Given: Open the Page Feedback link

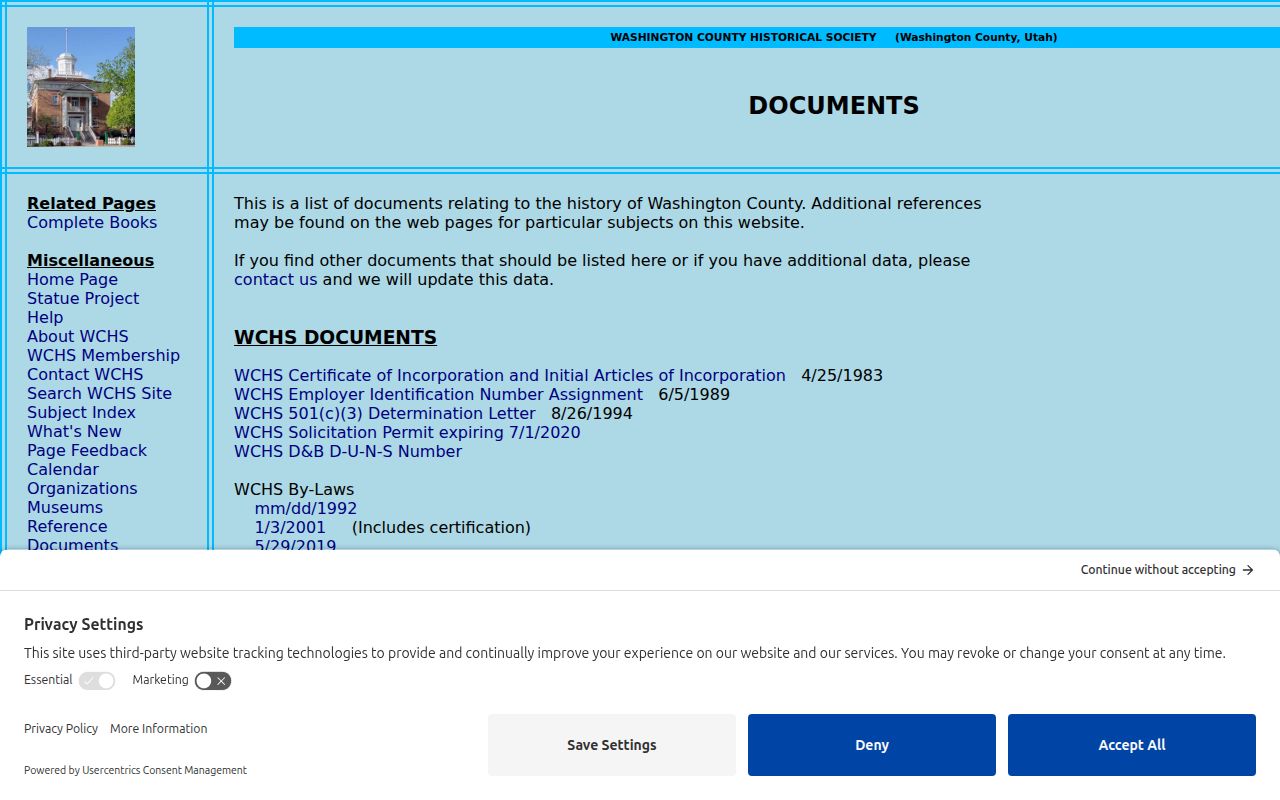Looking at the screenshot, I should coord(87,451).
